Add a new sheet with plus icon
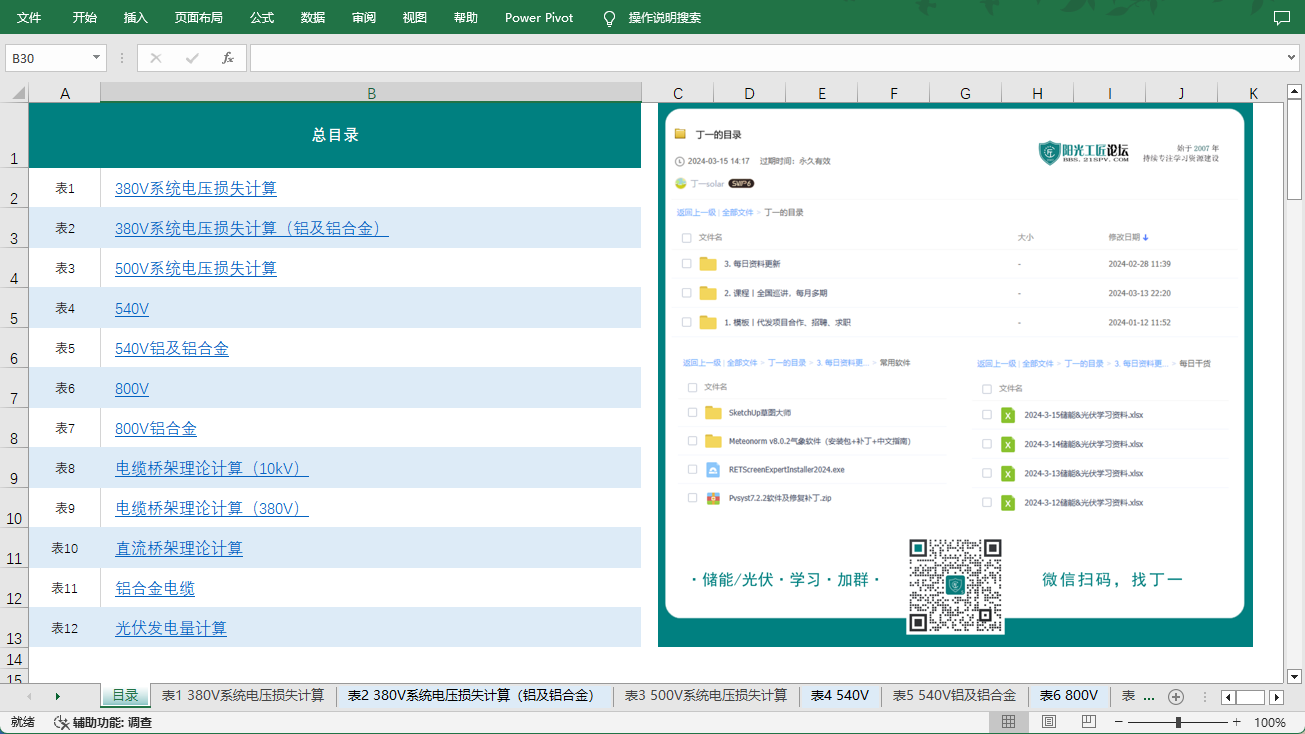This screenshot has height=734, width=1305. point(1176,696)
